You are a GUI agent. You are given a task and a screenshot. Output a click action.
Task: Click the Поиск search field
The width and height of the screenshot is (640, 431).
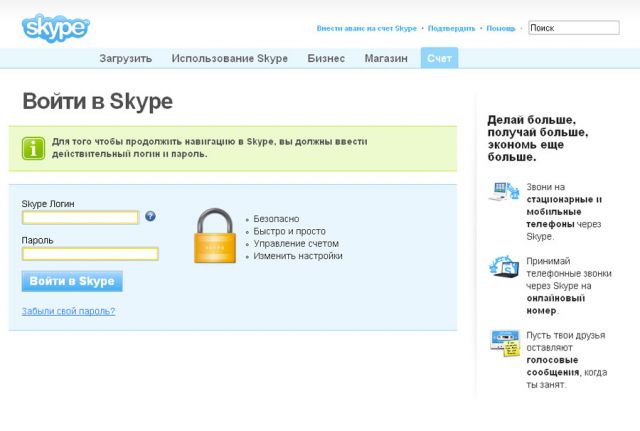(574, 28)
